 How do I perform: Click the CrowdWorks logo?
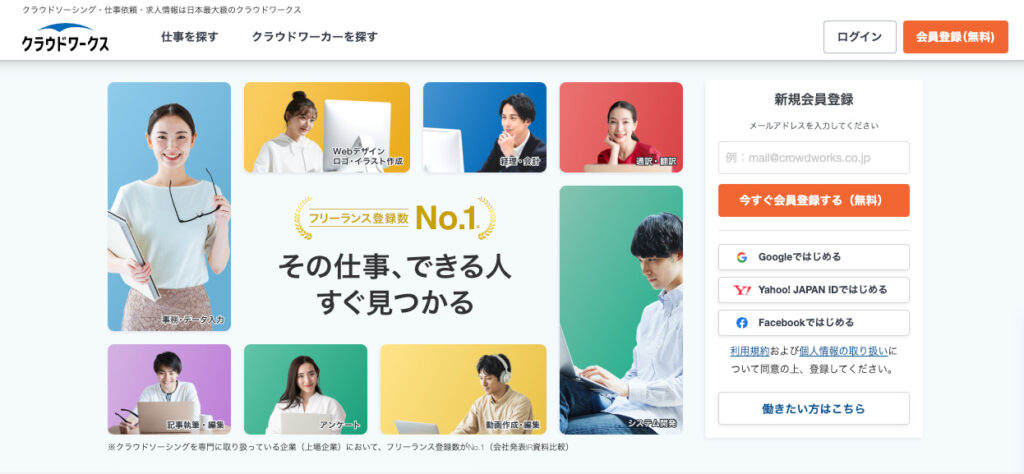65,37
